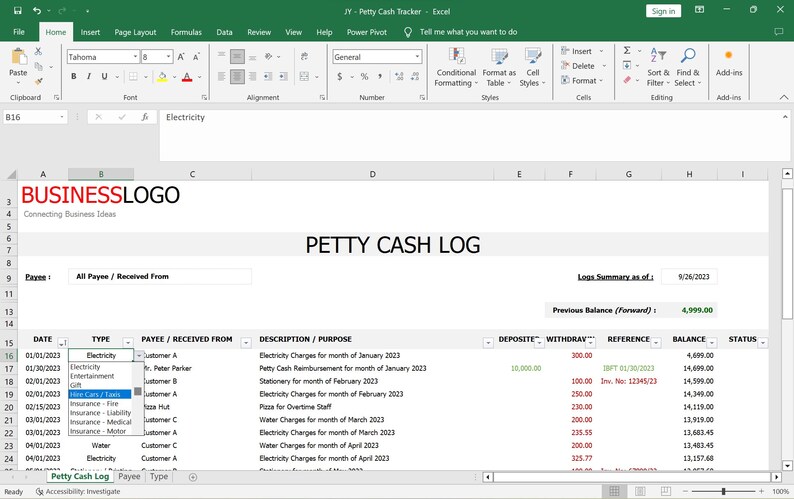Image resolution: width=794 pixels, height=499 pixels.
Task: Increase the font size
Action: [181, 57]
